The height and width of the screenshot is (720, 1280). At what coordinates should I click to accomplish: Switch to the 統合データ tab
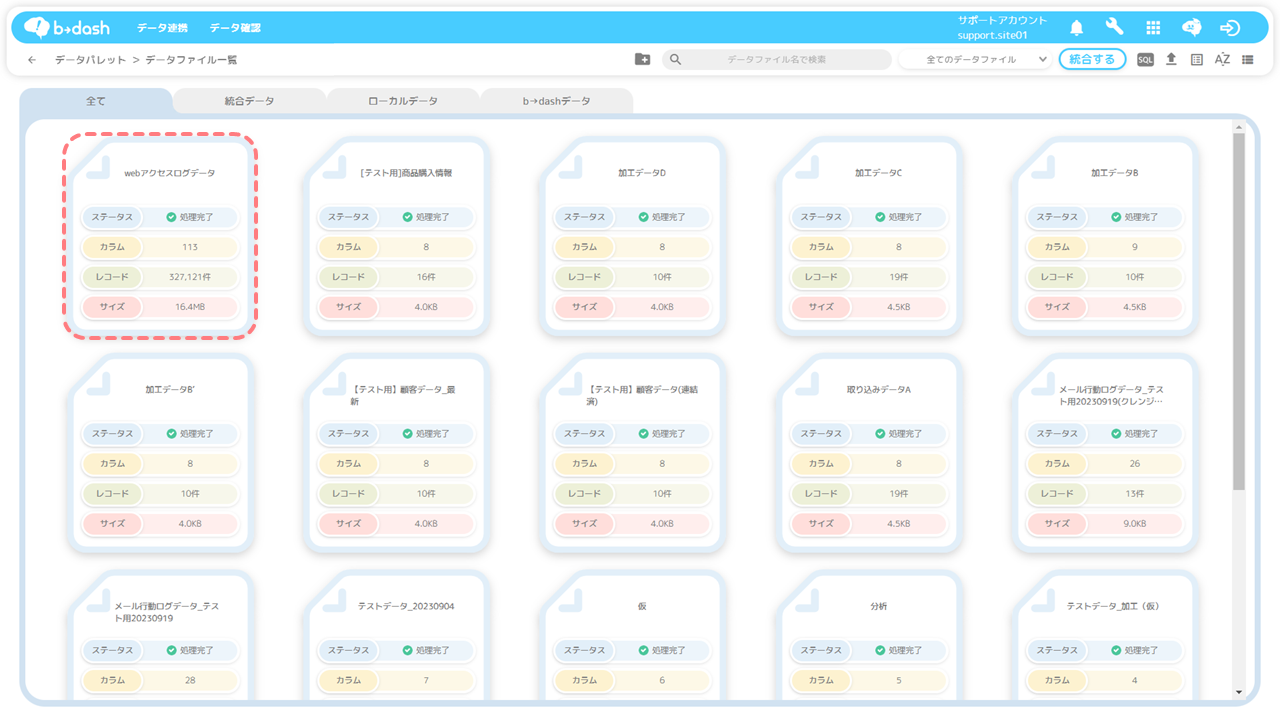[249, 101]
